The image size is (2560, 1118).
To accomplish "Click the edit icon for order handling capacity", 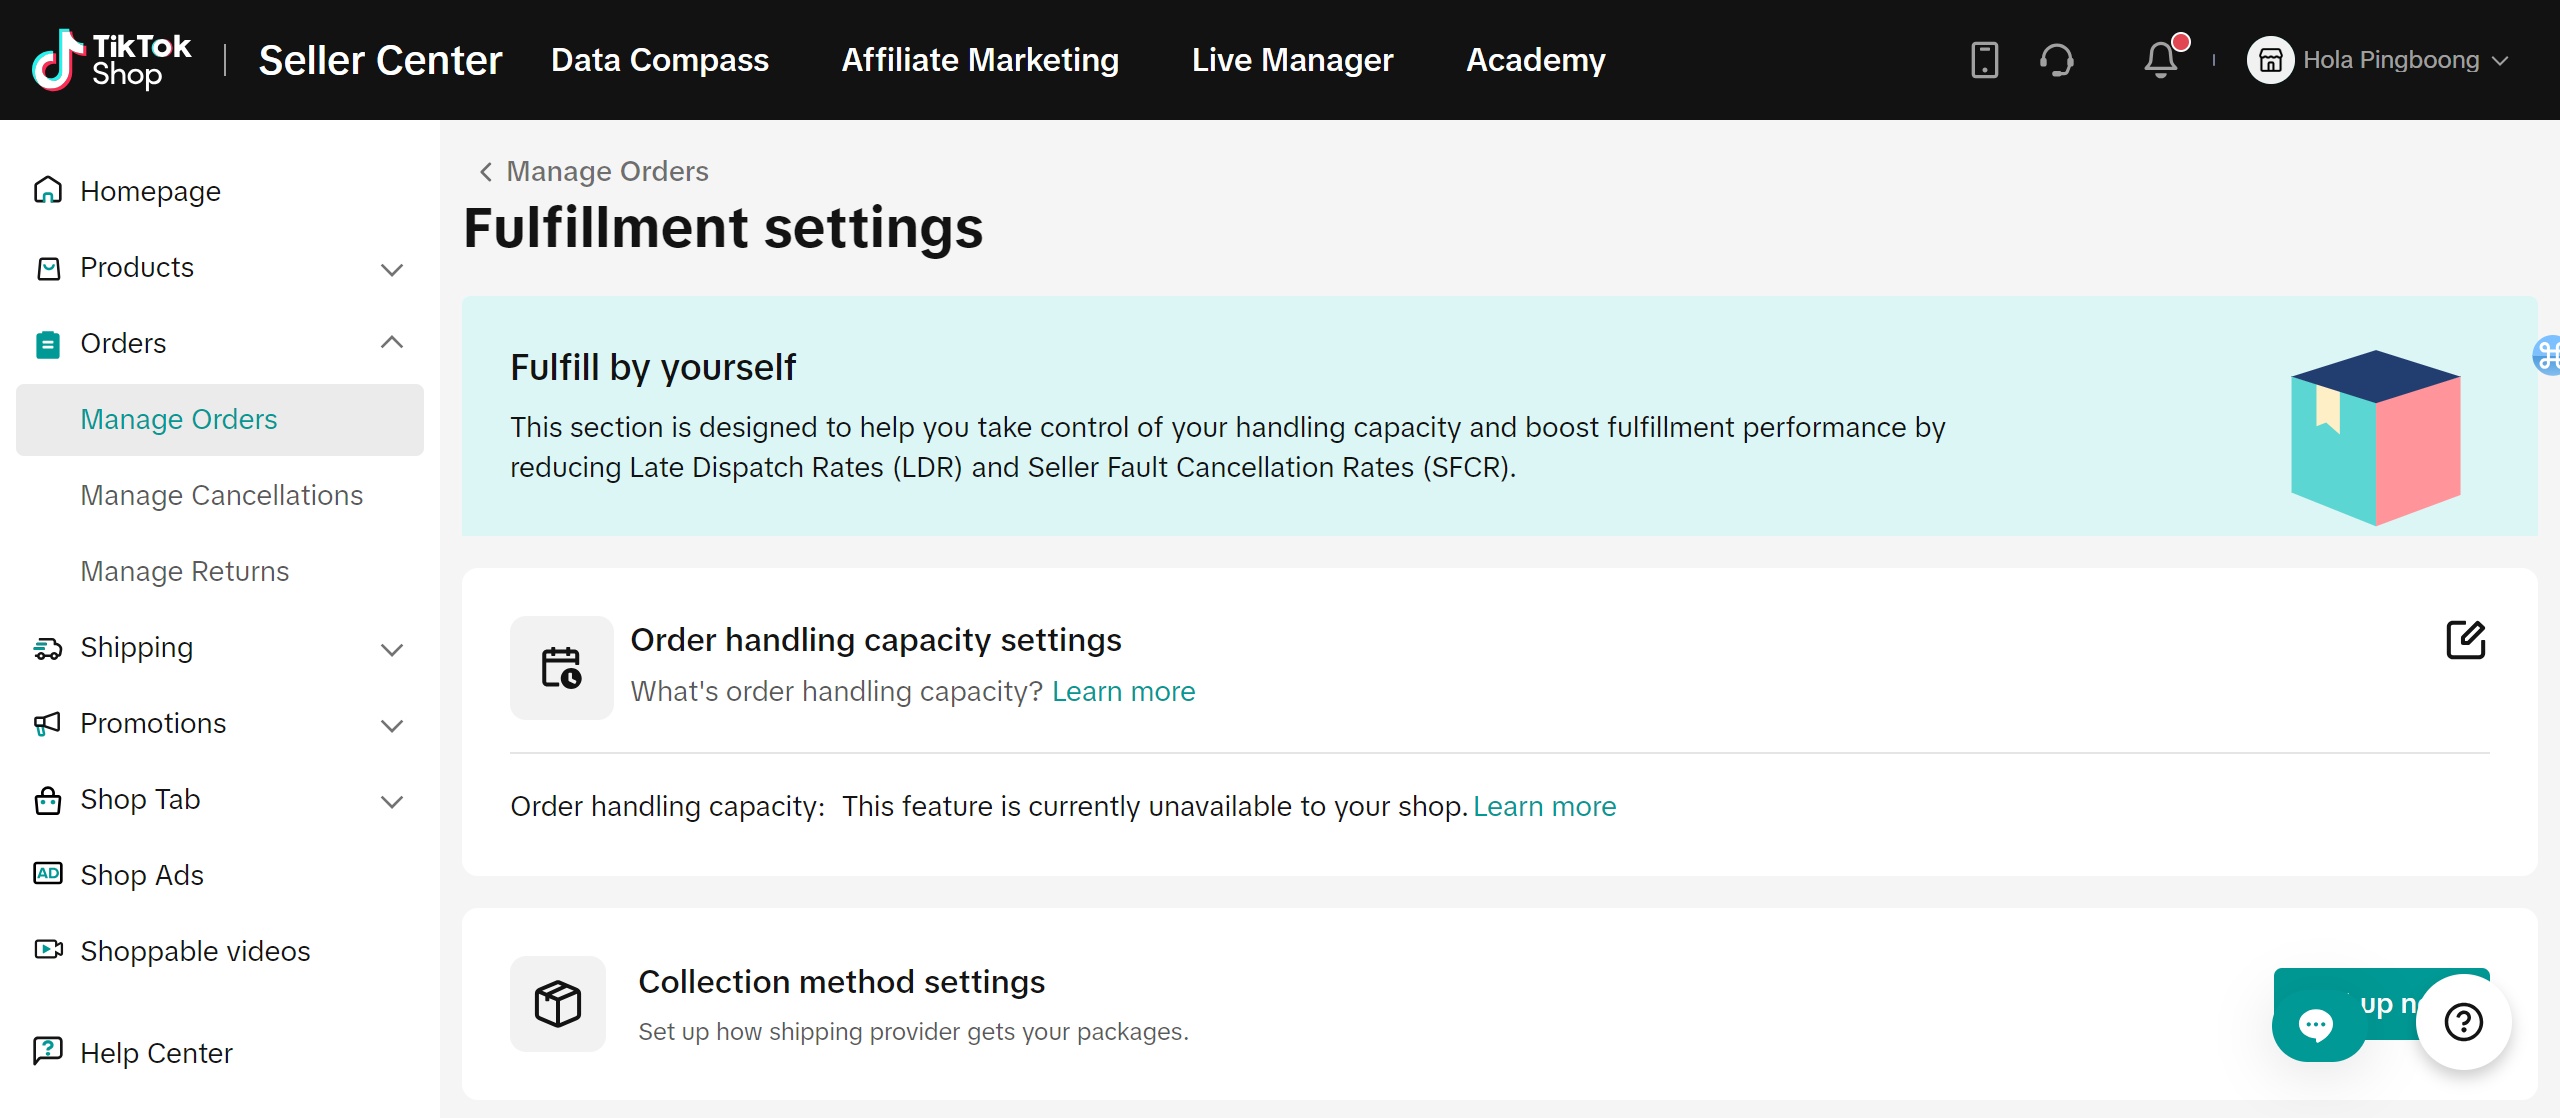I will coord(2465,640).
